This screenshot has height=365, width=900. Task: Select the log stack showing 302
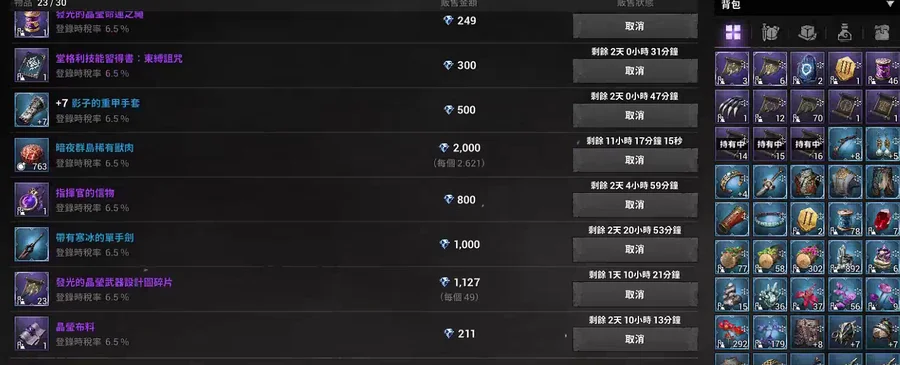[x=807, y=257]
